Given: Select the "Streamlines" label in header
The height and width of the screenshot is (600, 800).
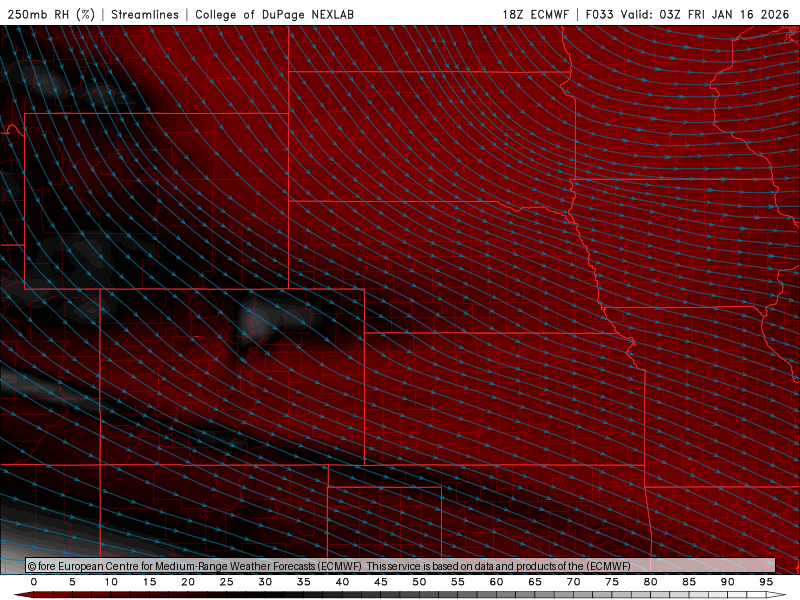Looking at the screenshot, I should pos(145,14).
